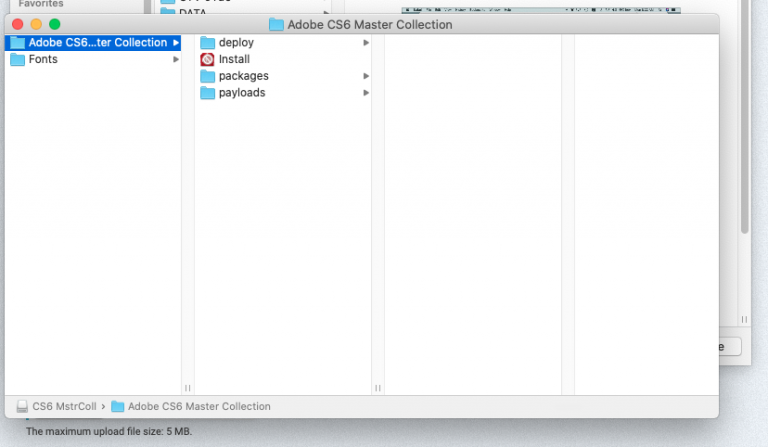Viewport: 768px width, 447px height.
Task: Minimize the window with the yellow button
Action: click(36, 24)
